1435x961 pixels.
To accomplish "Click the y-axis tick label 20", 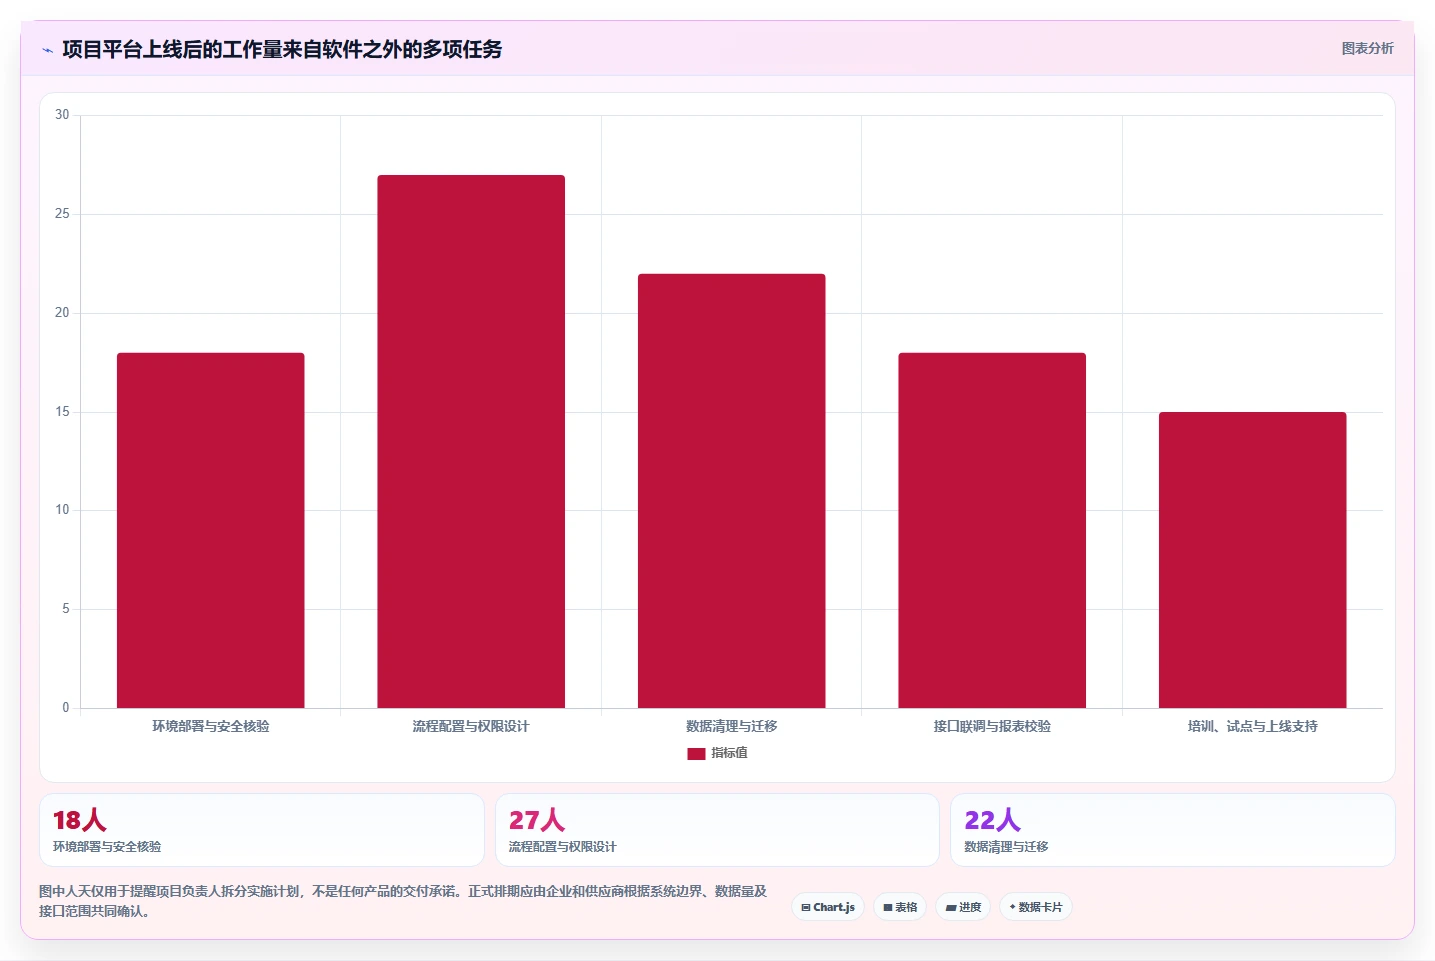I will click(x=62, y=313).
